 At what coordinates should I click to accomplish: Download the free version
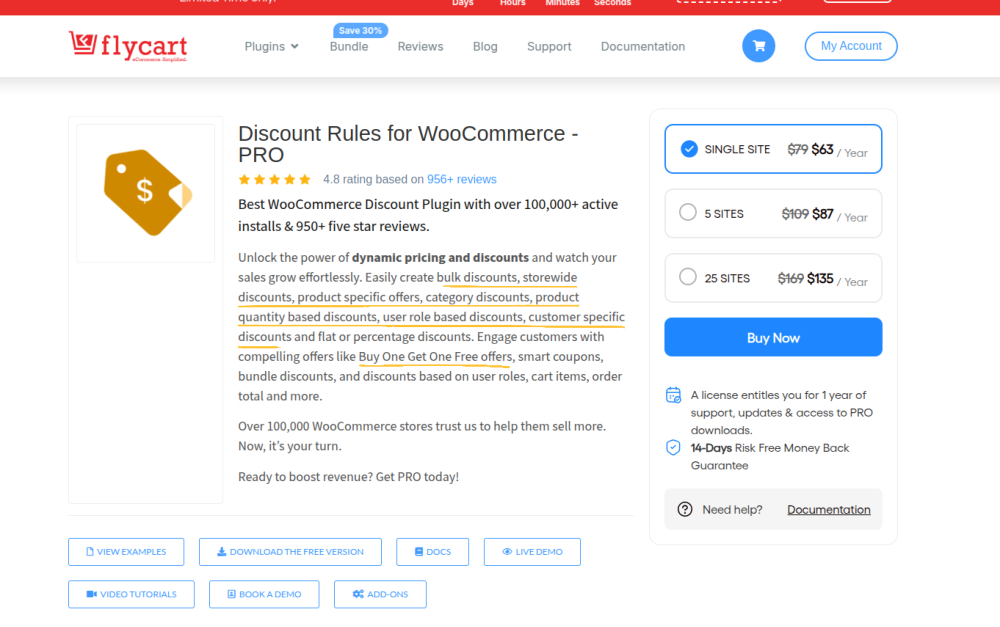coord(289,552)
